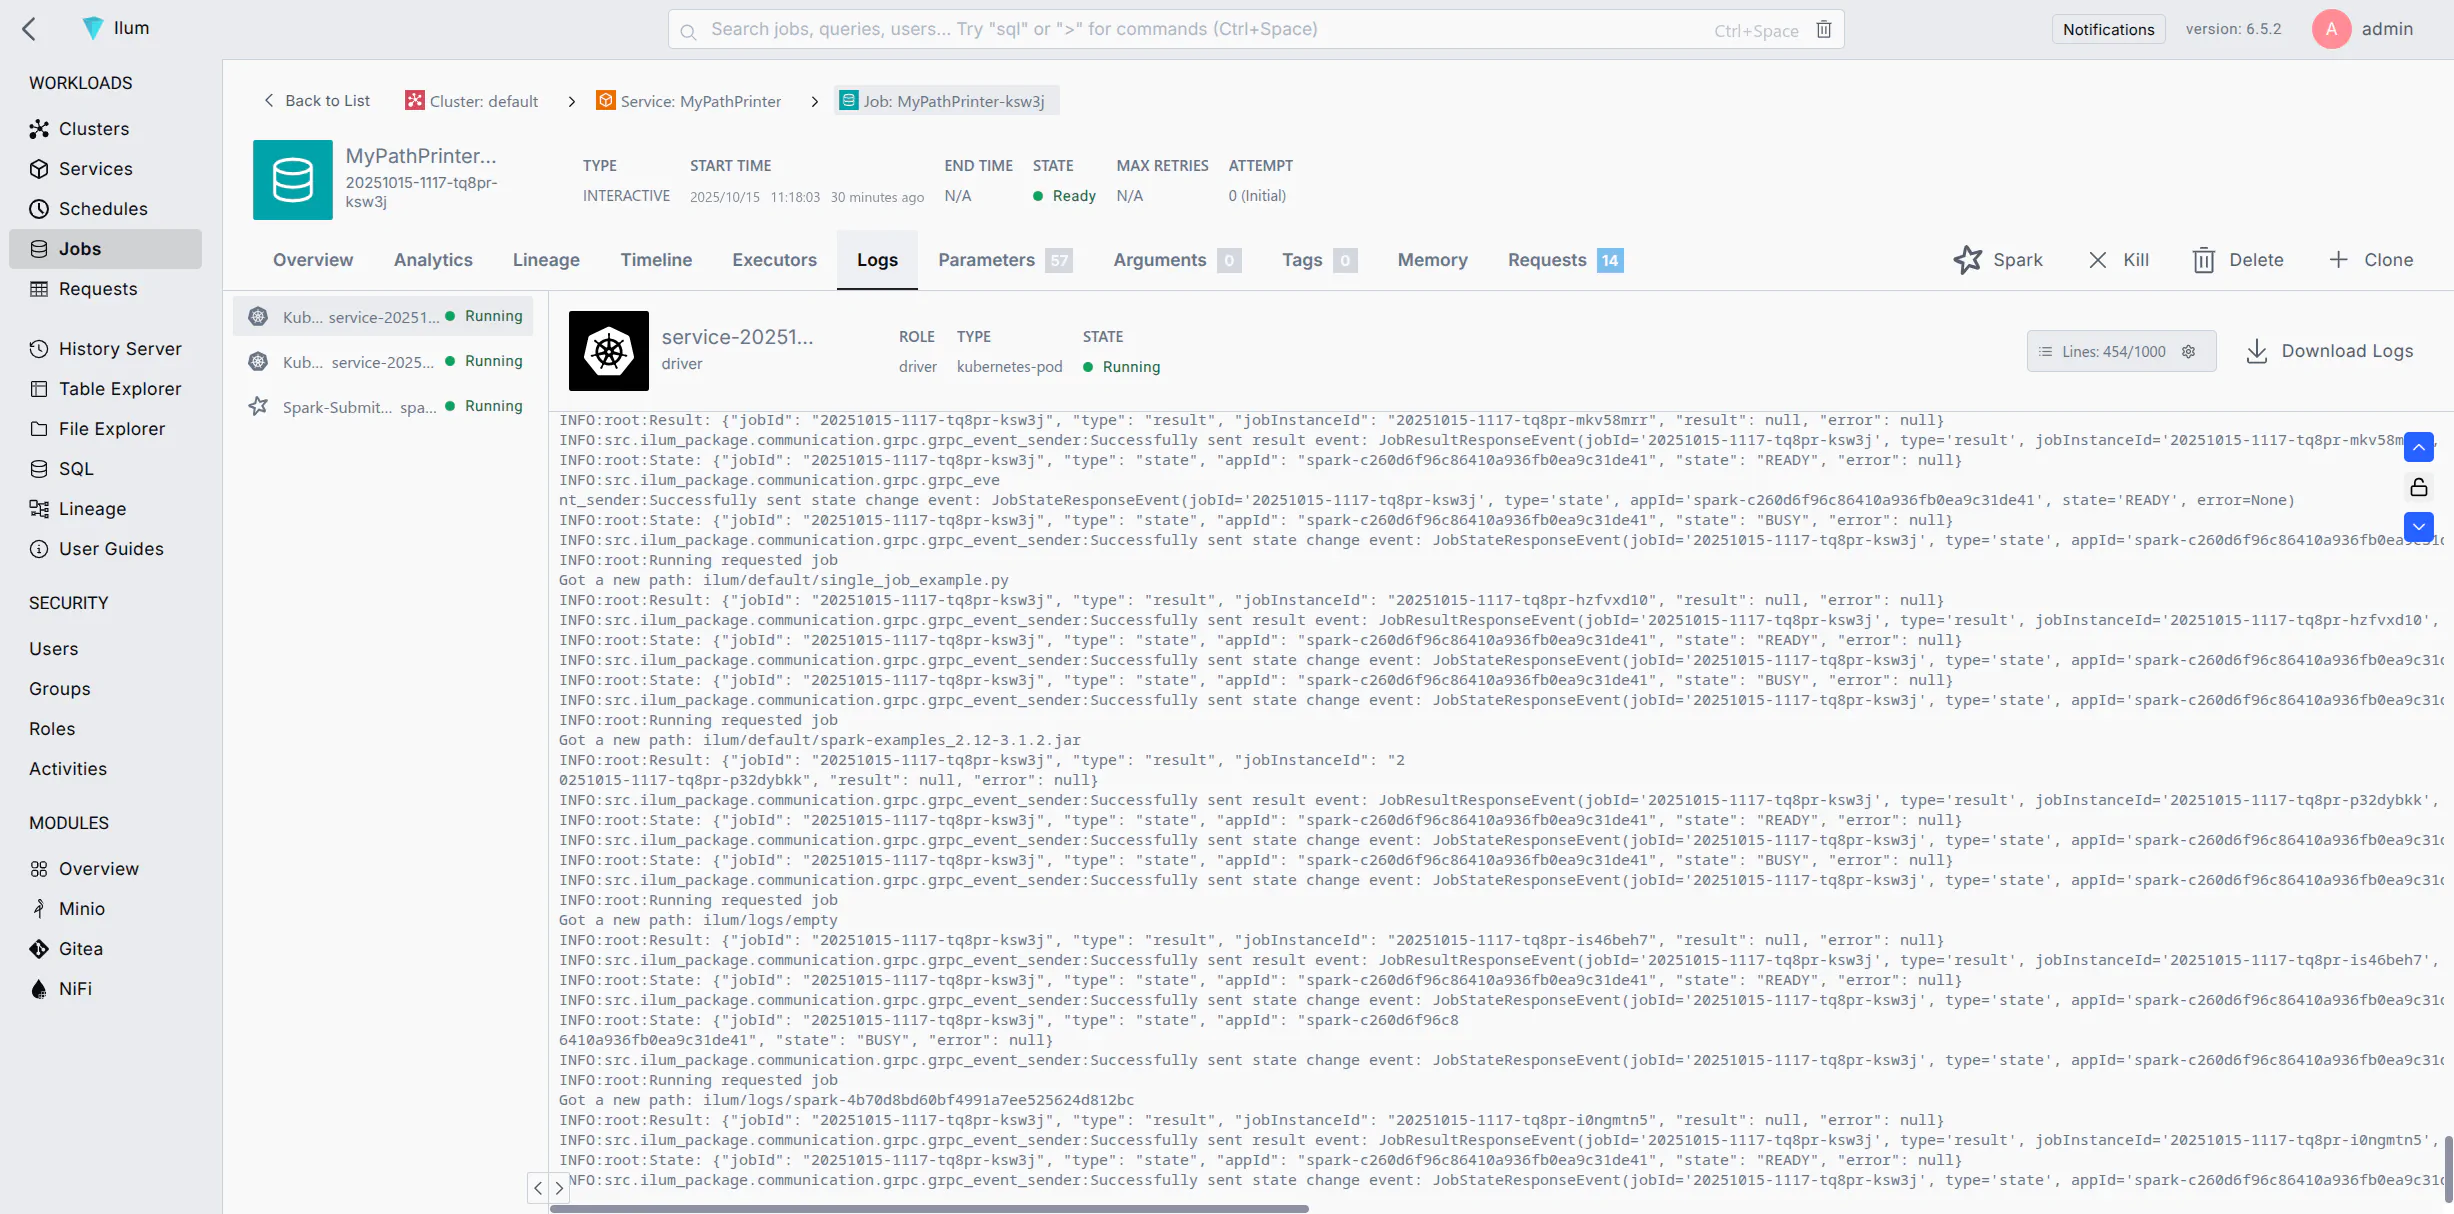Image resolution: width=2454 pixels, height=1214 pixels.
Task: Kill the job with X icon
Action: tap(2098, 260)
